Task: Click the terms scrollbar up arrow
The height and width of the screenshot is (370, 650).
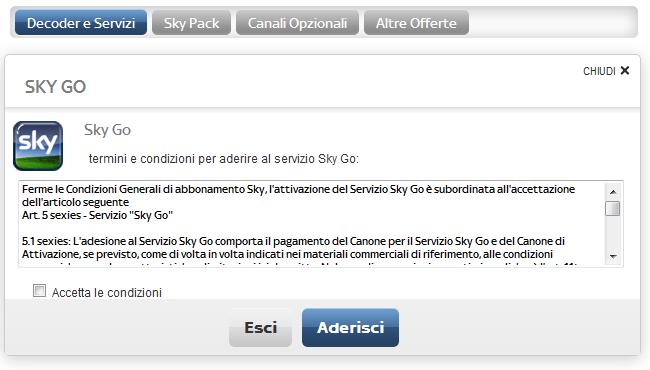Action: point(613,192)
